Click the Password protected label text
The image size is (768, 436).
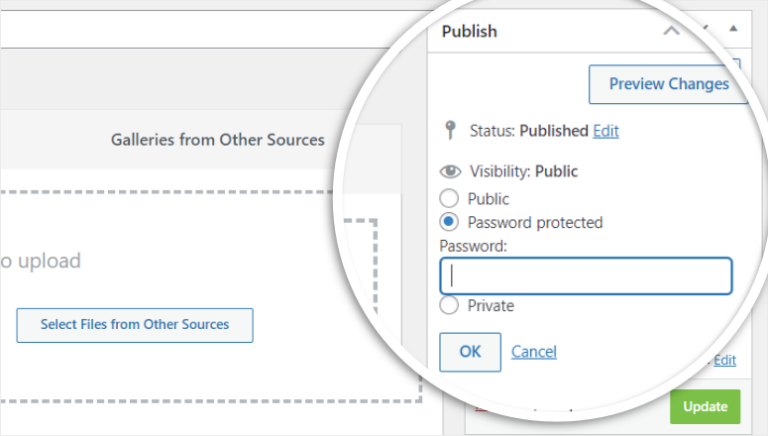535,222
